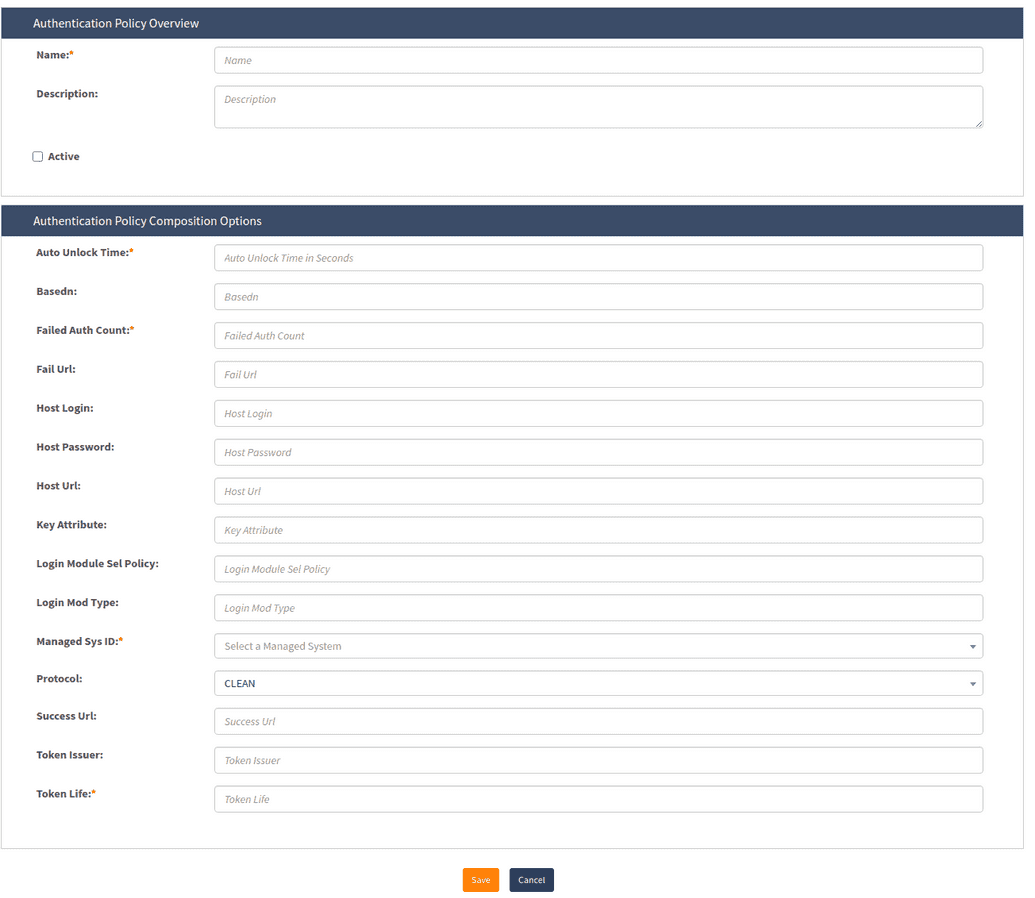Select the Failed Auth Count field
This screenshot has height=898, width=1035.
(x=598, y=336)
